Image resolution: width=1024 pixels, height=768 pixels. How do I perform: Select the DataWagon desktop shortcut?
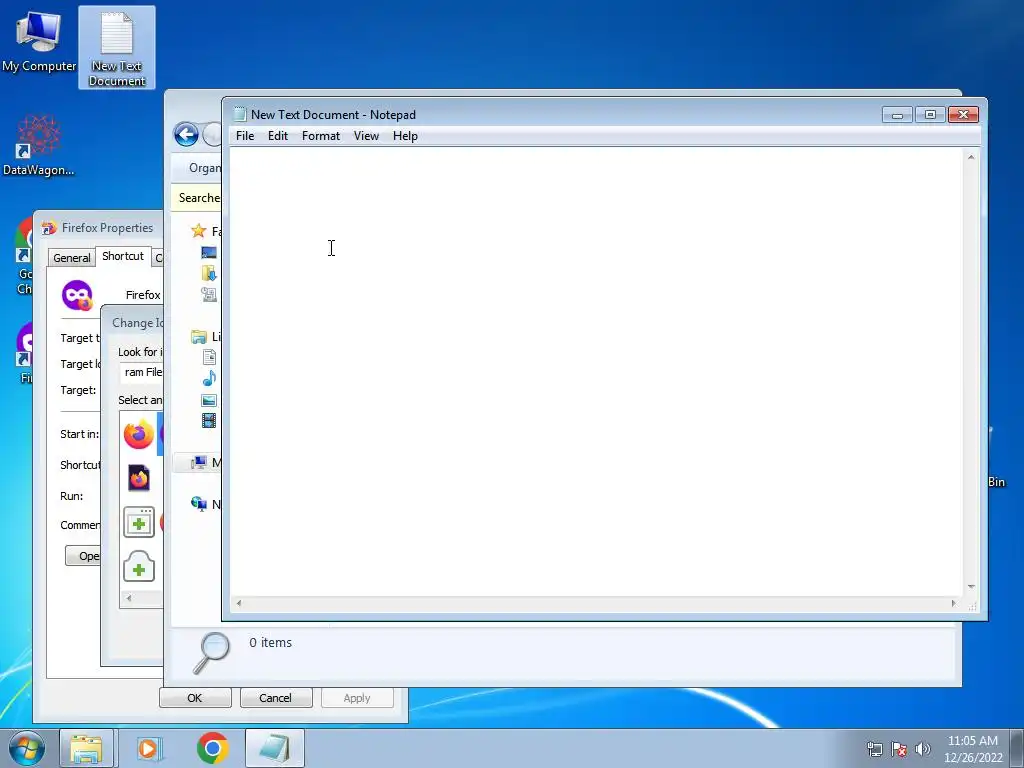[x=39, y=145]
